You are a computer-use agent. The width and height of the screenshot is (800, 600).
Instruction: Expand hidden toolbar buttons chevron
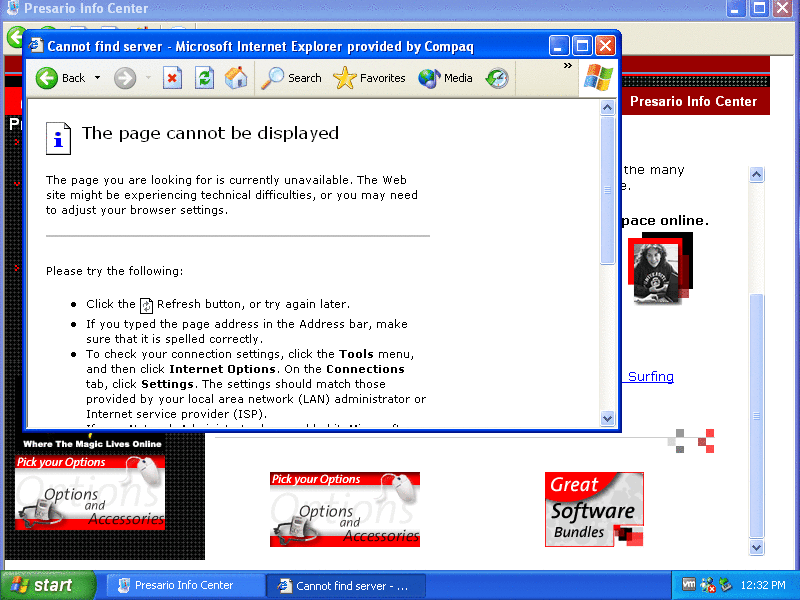point(567,66)
